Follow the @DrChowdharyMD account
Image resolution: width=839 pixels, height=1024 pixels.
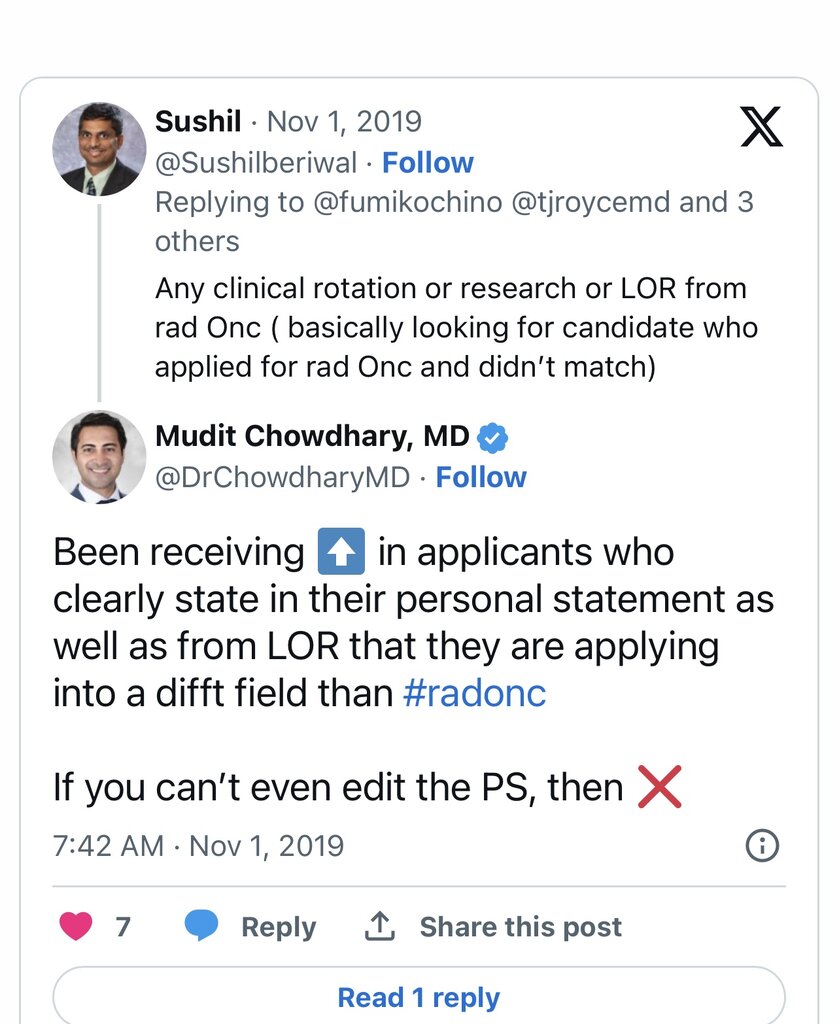[x=481, y=478]
